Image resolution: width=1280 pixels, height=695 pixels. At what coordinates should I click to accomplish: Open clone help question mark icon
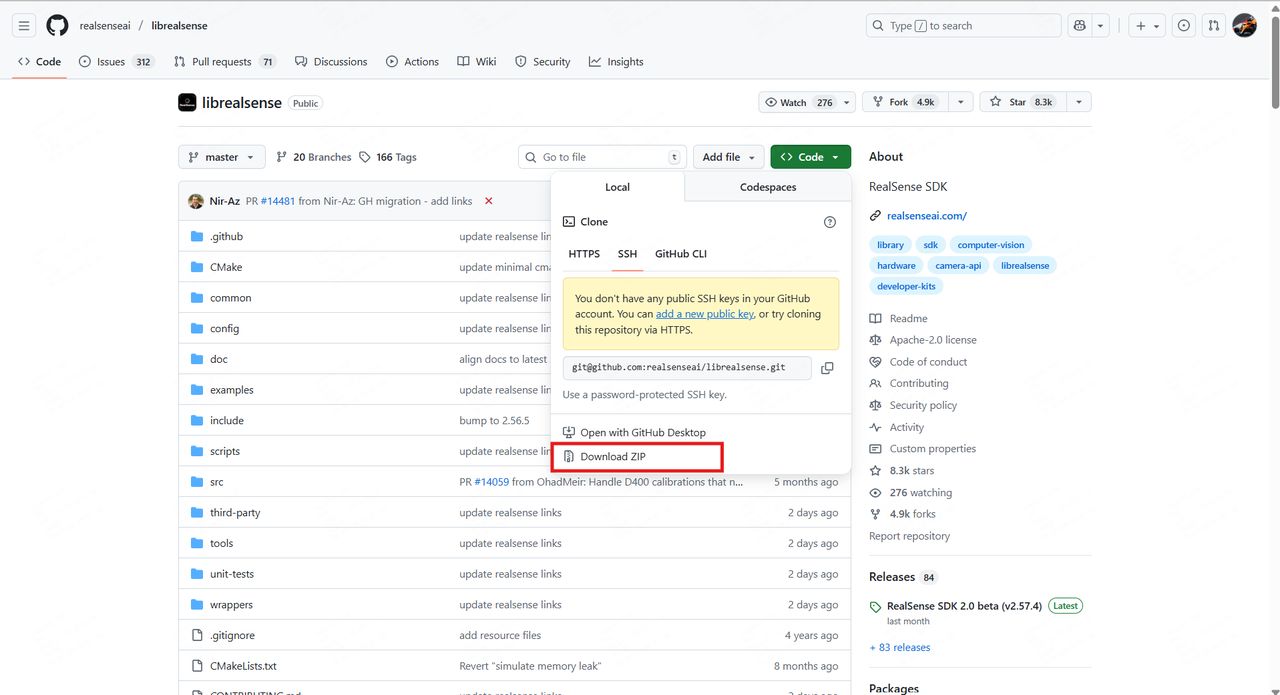pyautogui.click(x=829, y=222)
